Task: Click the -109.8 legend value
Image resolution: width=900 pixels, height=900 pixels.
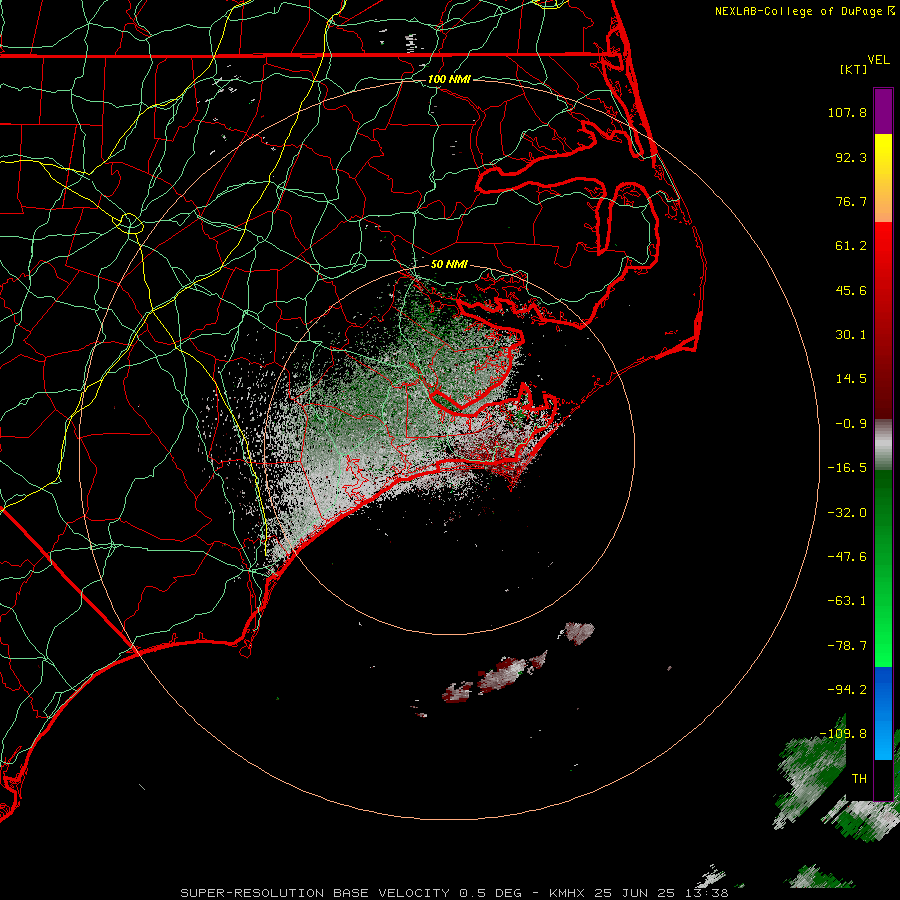Action: tap(843, 734)
